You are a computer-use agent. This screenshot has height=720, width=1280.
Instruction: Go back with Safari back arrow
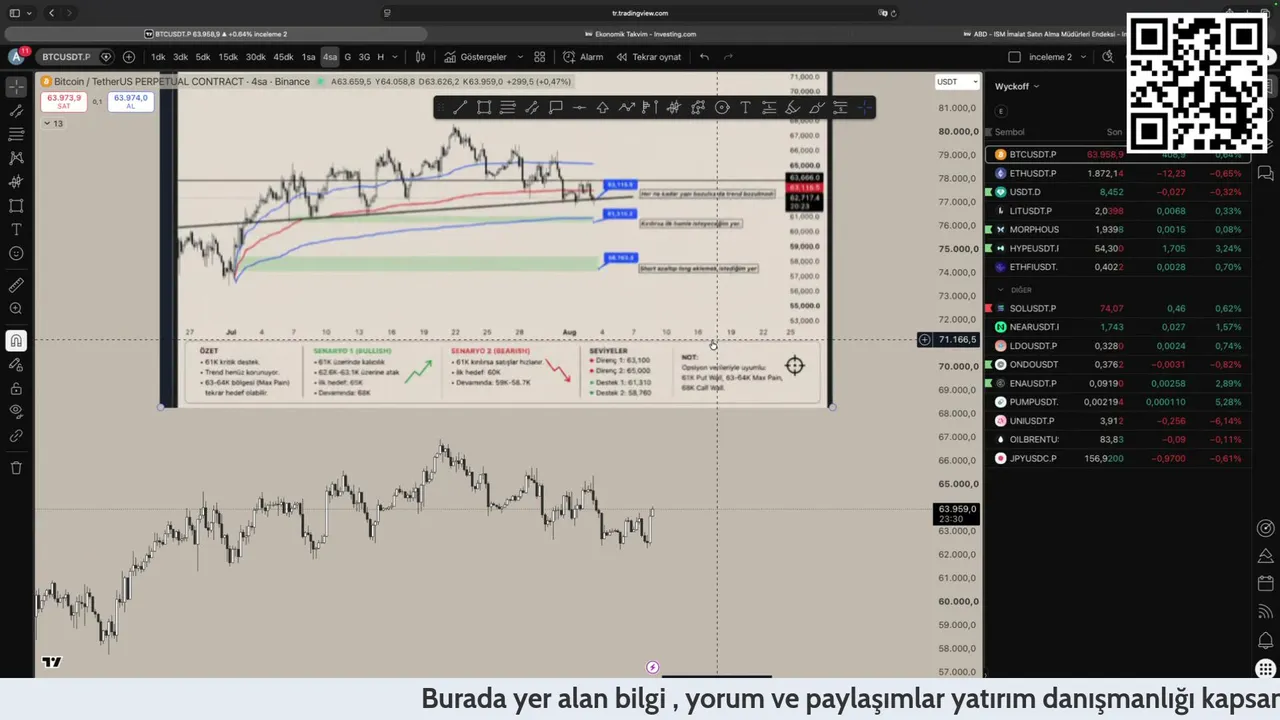[52, 13]
